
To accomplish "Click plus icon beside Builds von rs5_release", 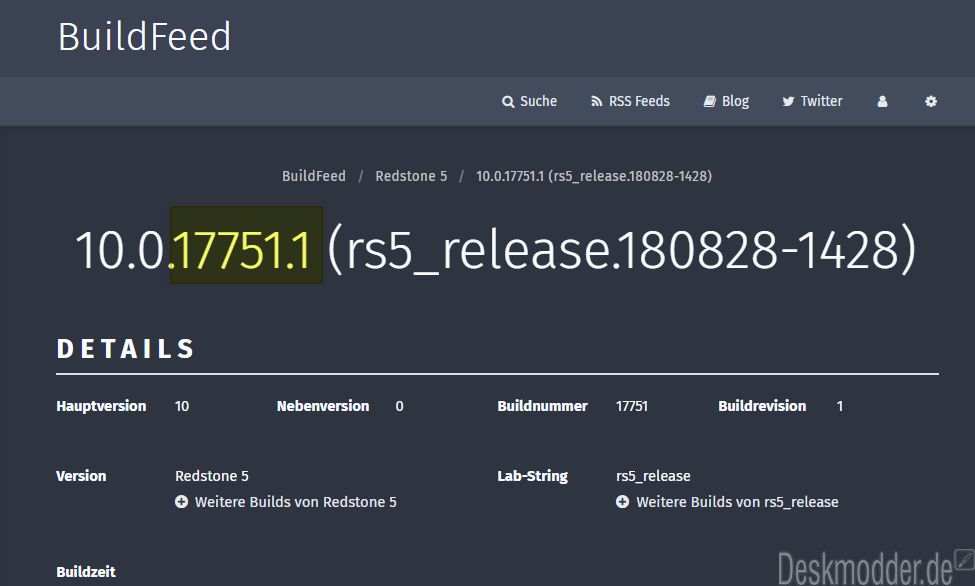I will tap(622, 501).
